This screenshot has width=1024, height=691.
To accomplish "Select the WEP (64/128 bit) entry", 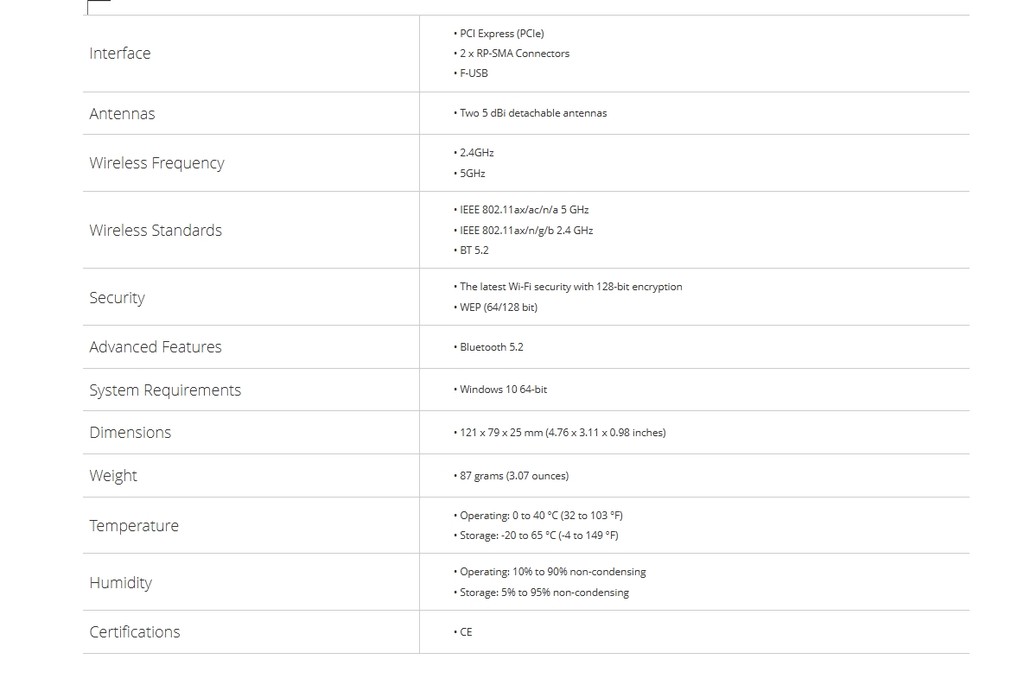I will pos(498,308).
